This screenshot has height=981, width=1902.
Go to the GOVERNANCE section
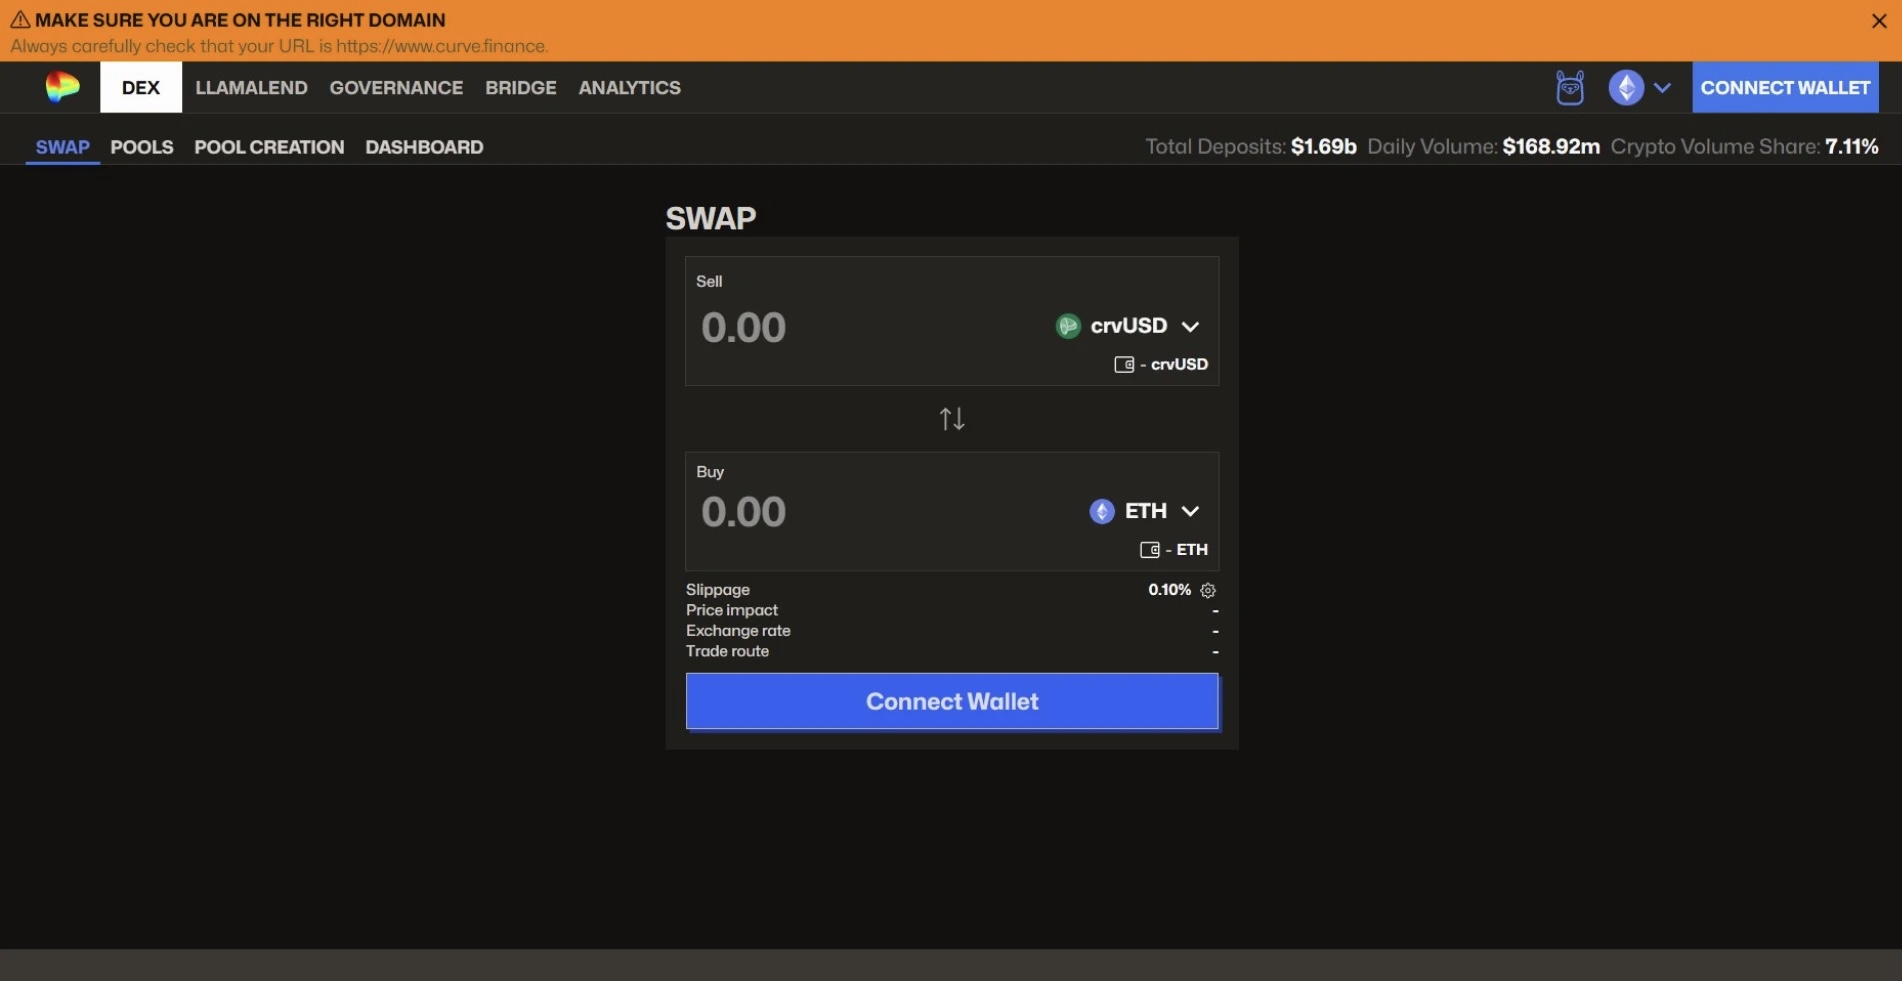396,88
